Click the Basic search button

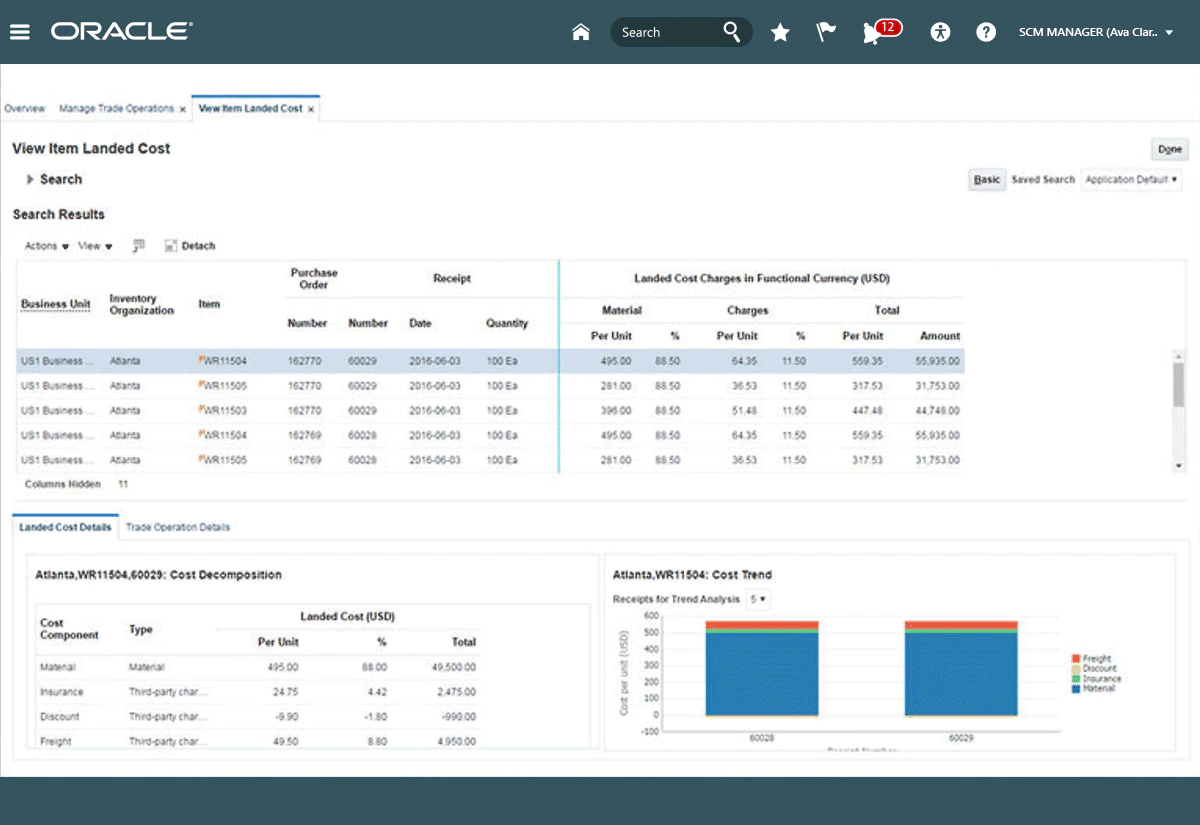[x=987, y=180]
